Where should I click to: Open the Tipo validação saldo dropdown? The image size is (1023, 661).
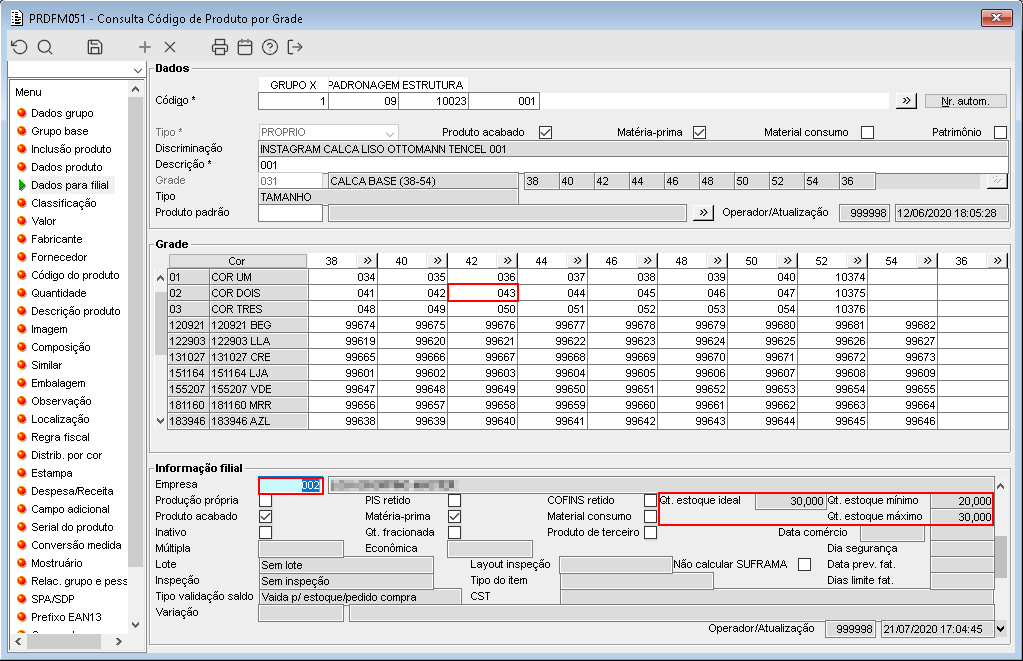(x=360, y=597)
